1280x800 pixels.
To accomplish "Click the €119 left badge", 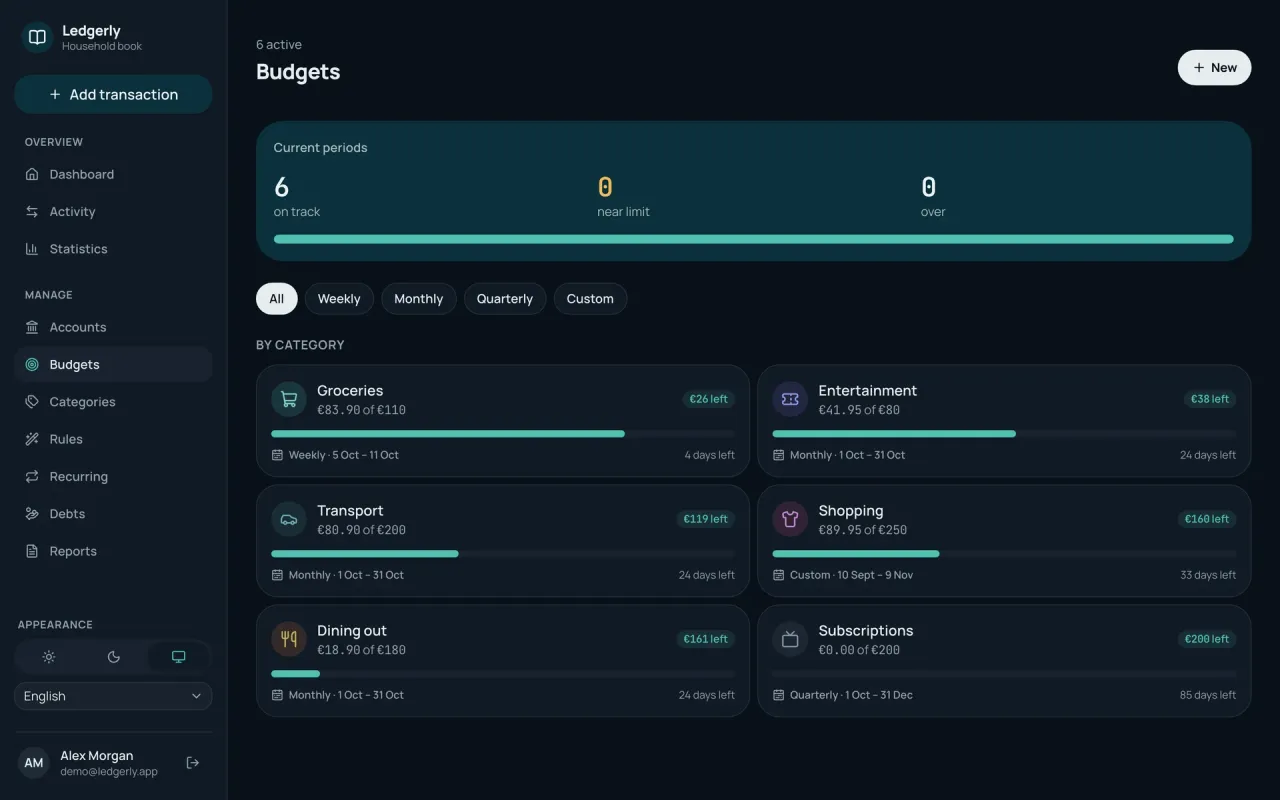I will click(706, 519).
